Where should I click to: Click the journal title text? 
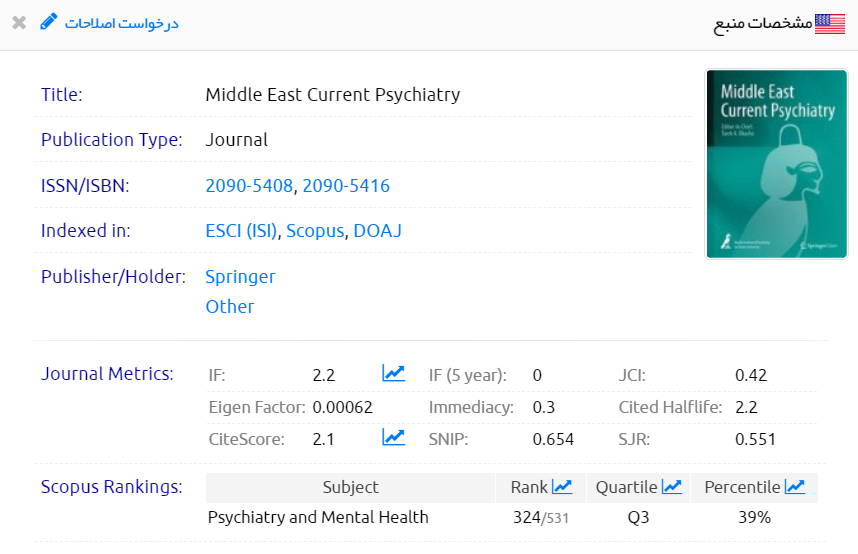(x=332, y=95)
